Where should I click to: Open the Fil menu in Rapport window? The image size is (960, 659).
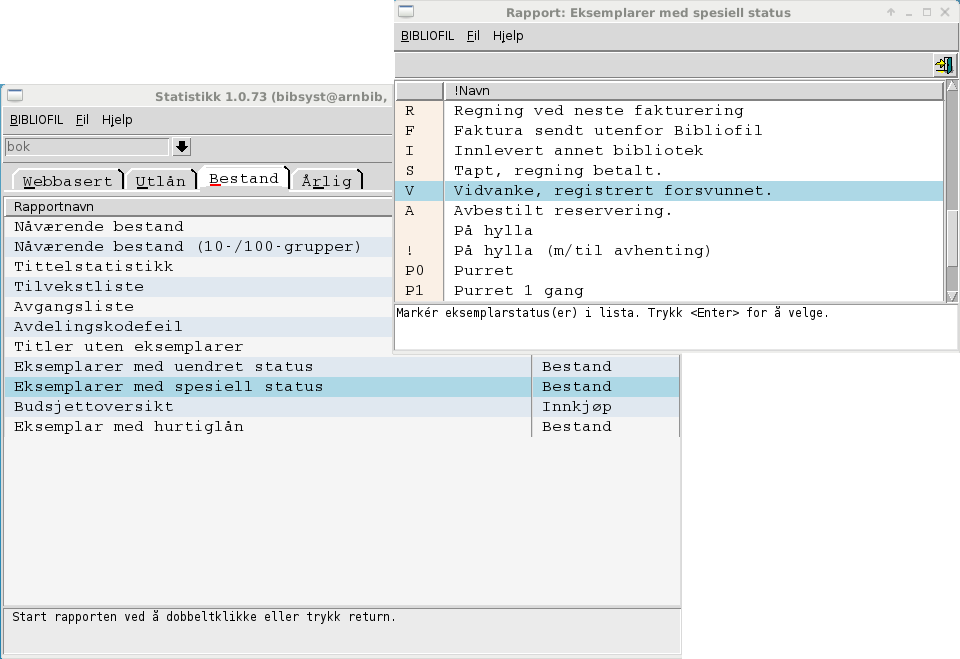473,36
